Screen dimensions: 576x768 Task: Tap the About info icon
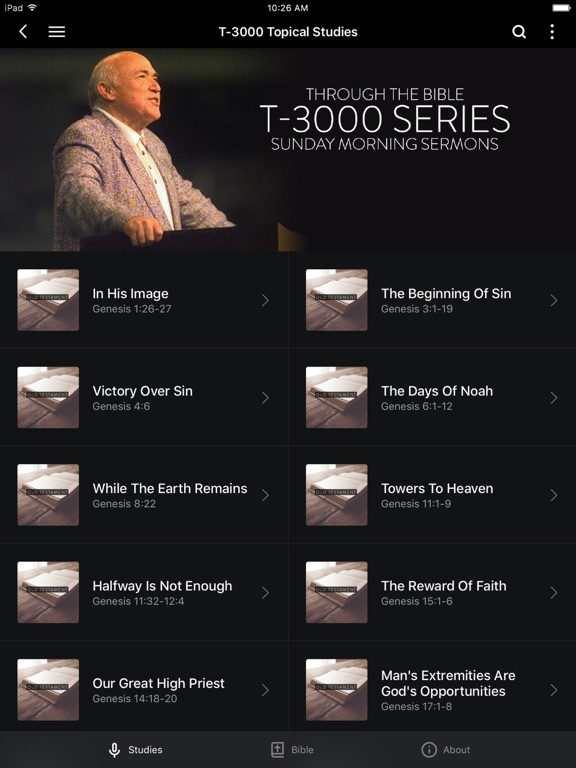[x=429, y=749]
